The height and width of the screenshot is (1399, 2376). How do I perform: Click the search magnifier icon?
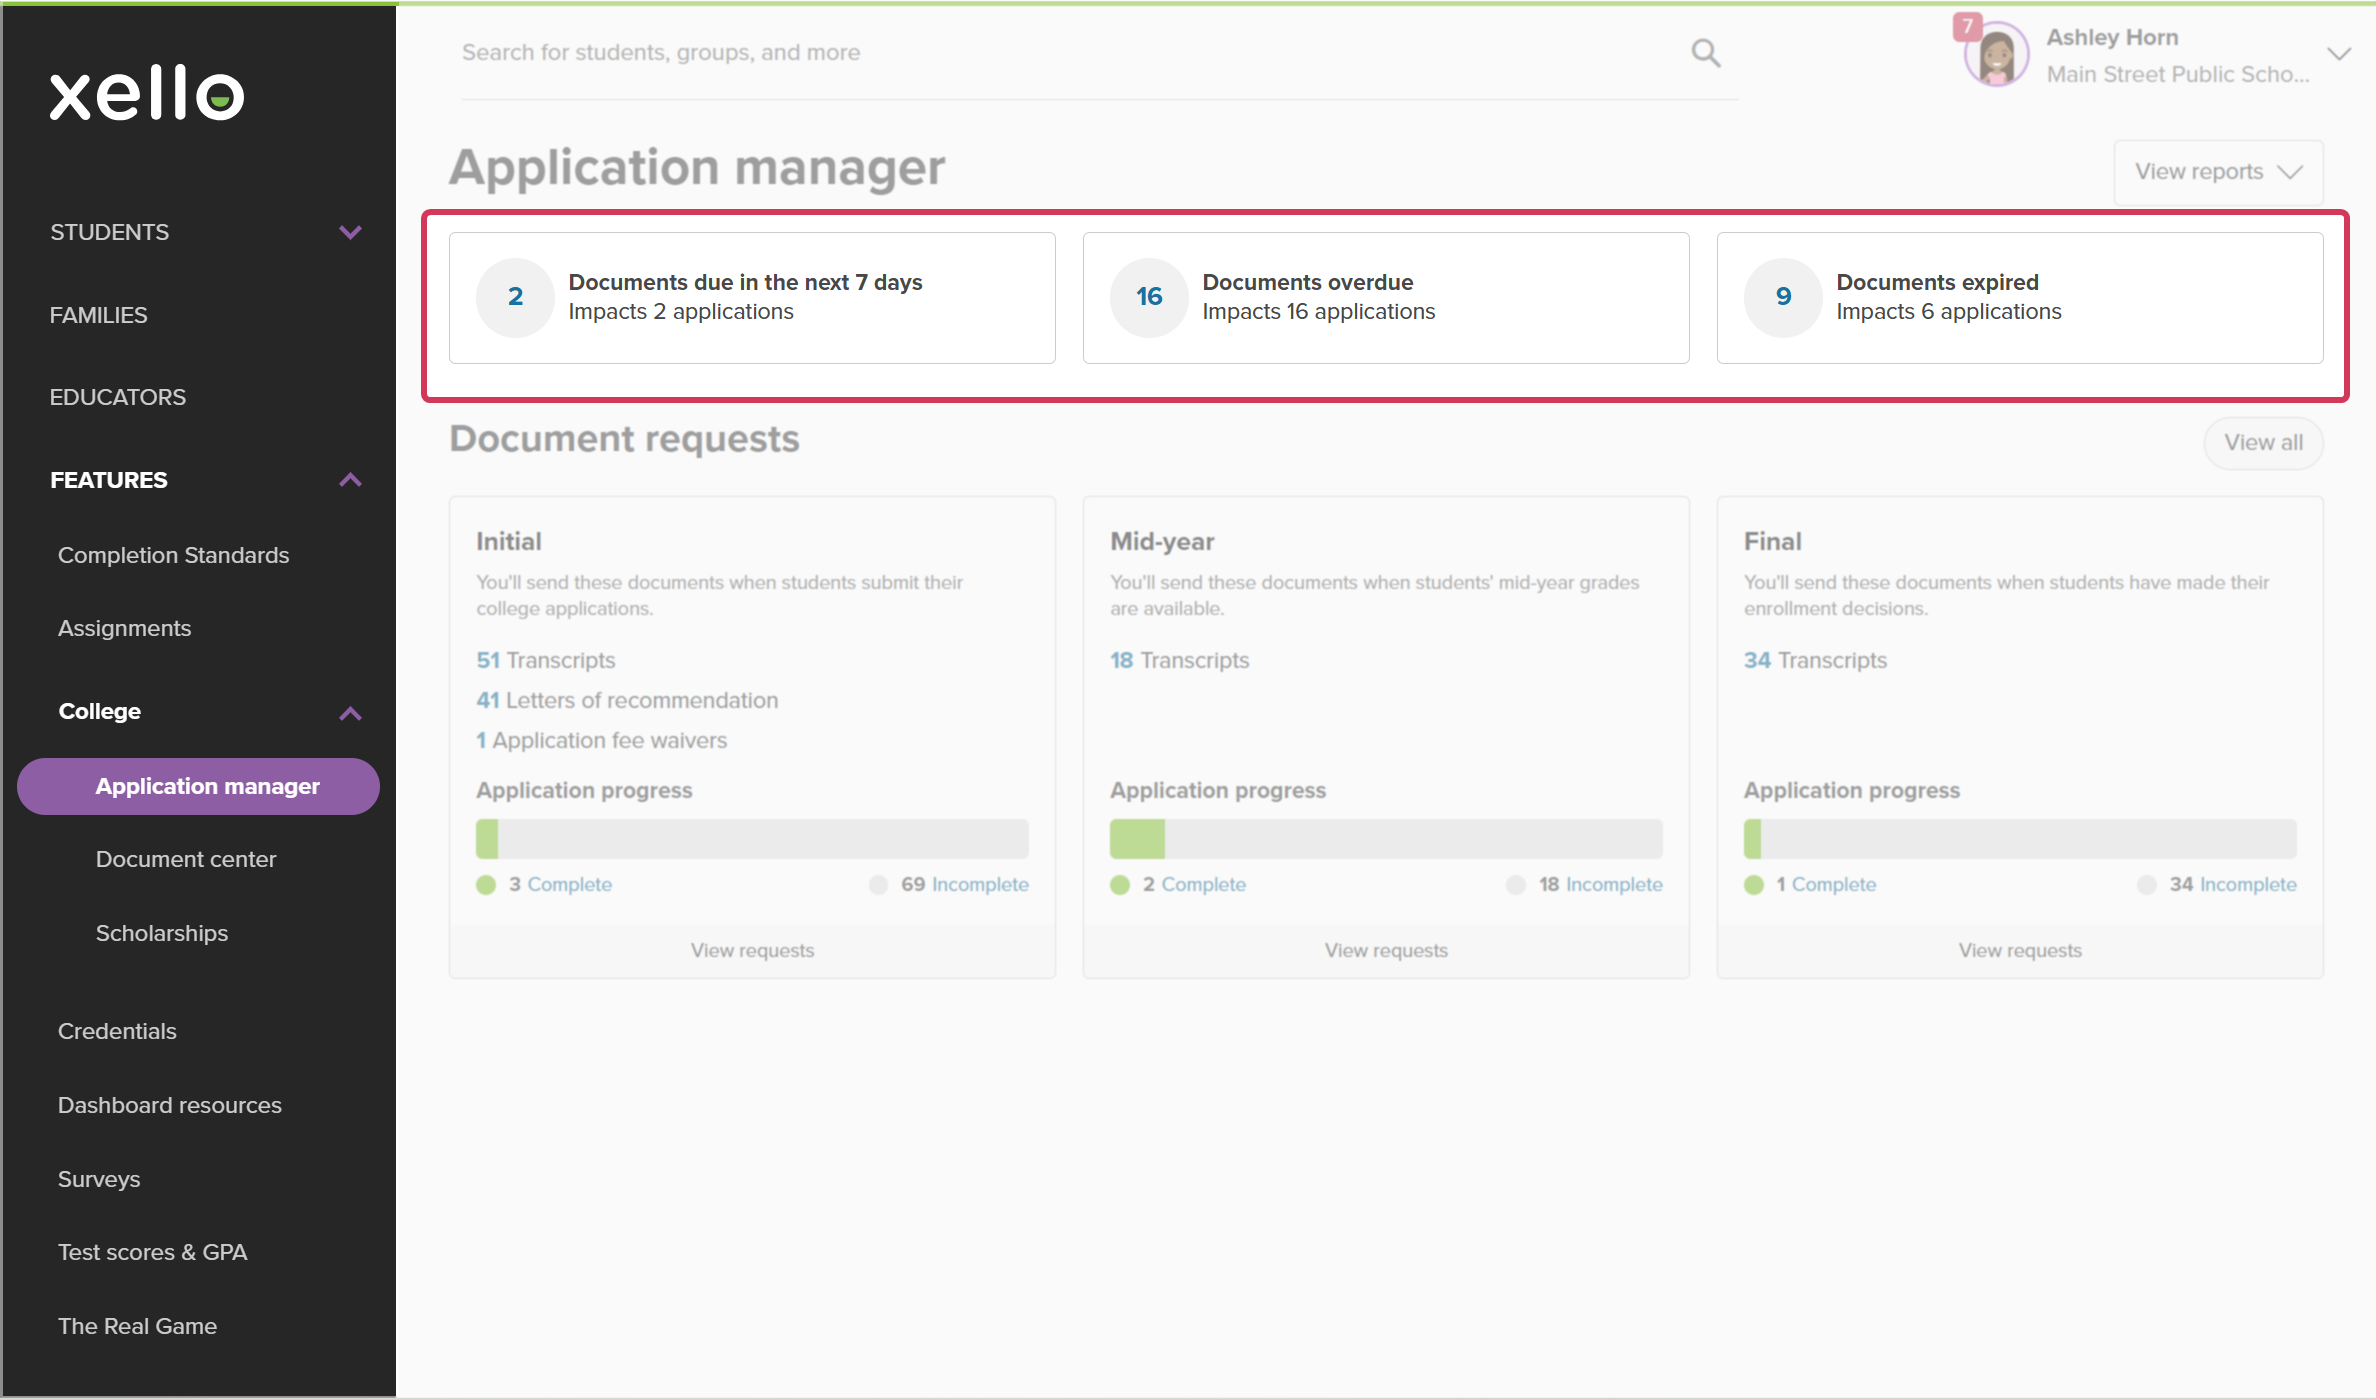pyautogui.click(x=1705, y=53)
